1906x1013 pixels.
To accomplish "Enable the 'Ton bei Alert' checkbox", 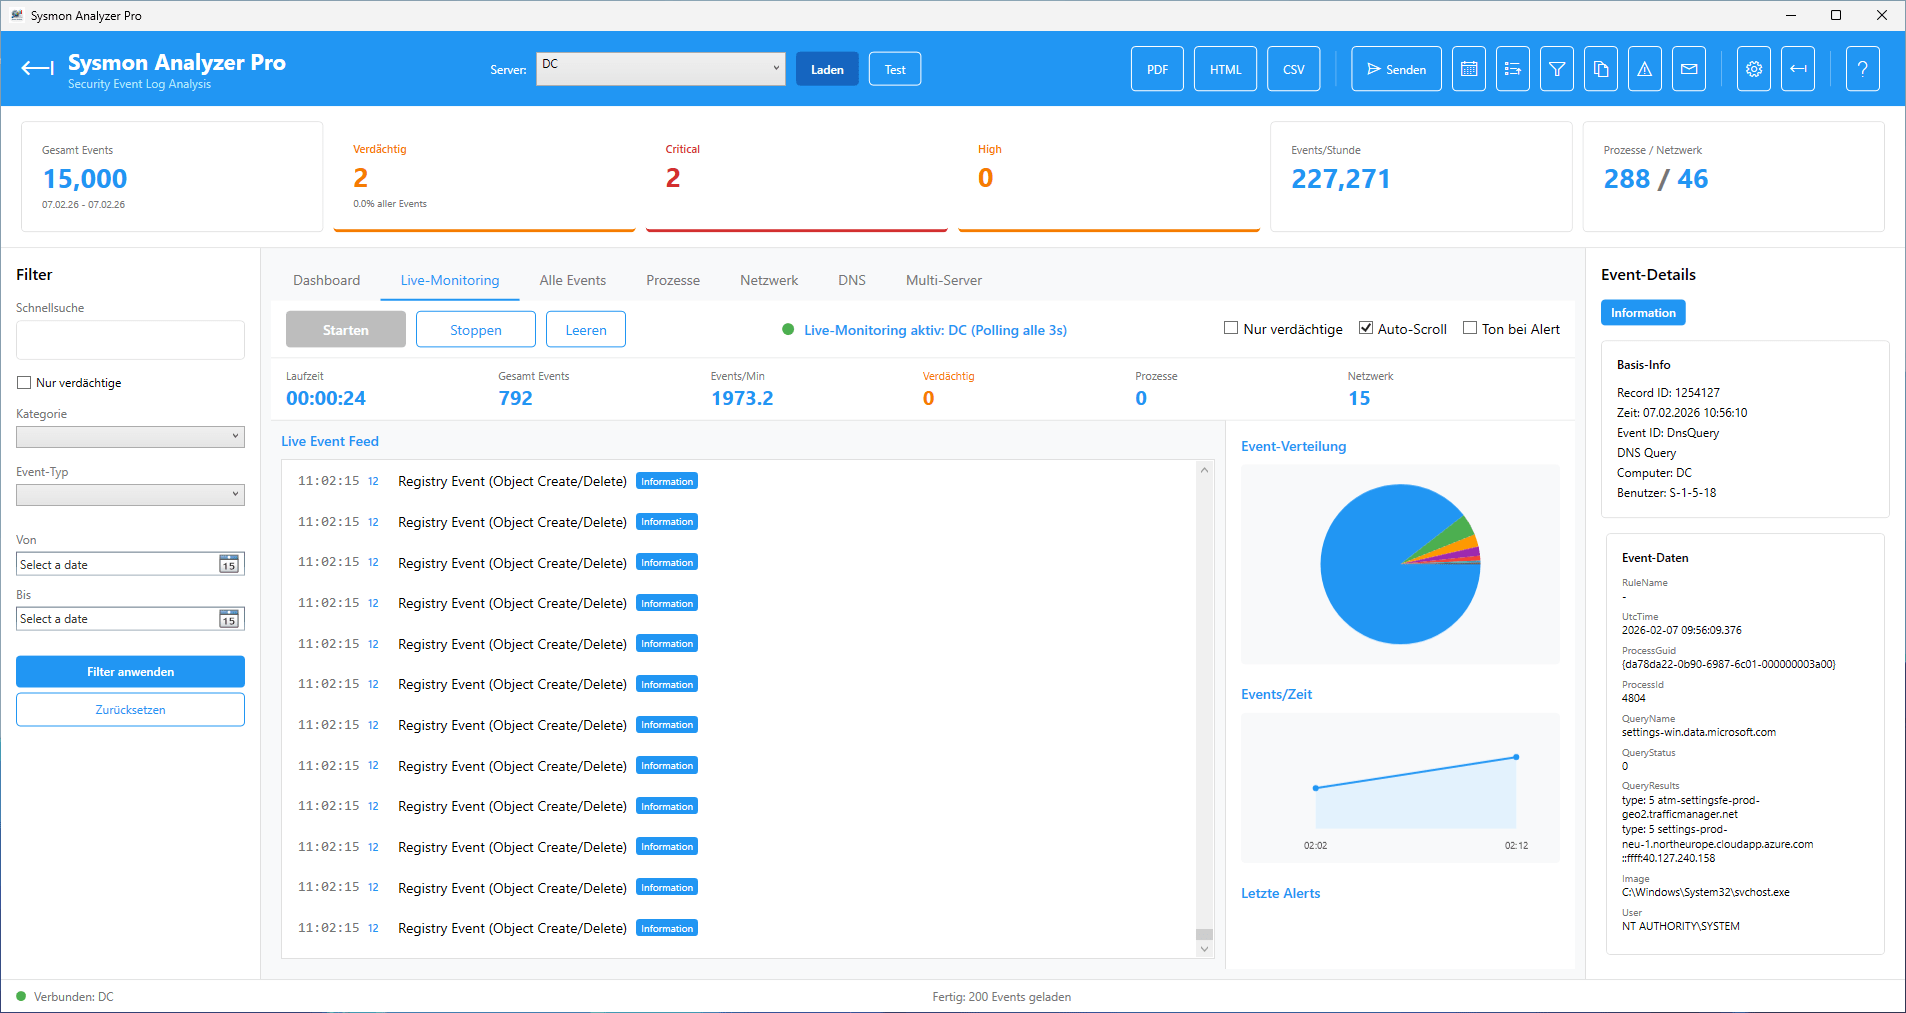I will click(x=1469, y=328).
